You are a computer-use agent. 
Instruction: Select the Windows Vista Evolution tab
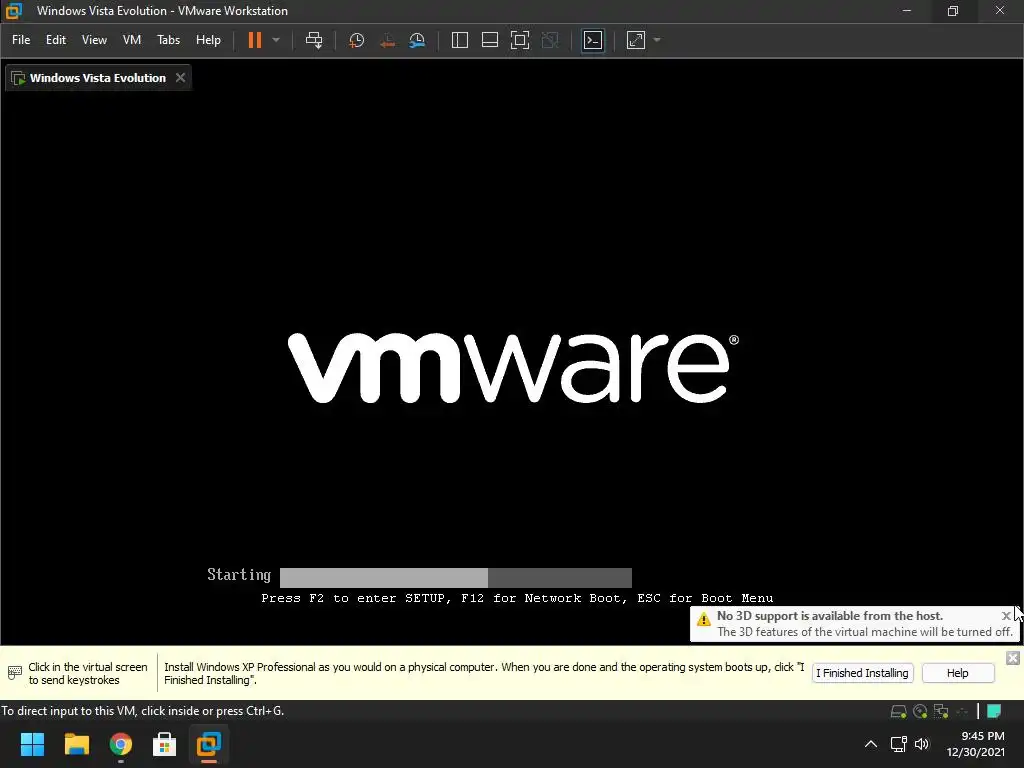point(98,78)
